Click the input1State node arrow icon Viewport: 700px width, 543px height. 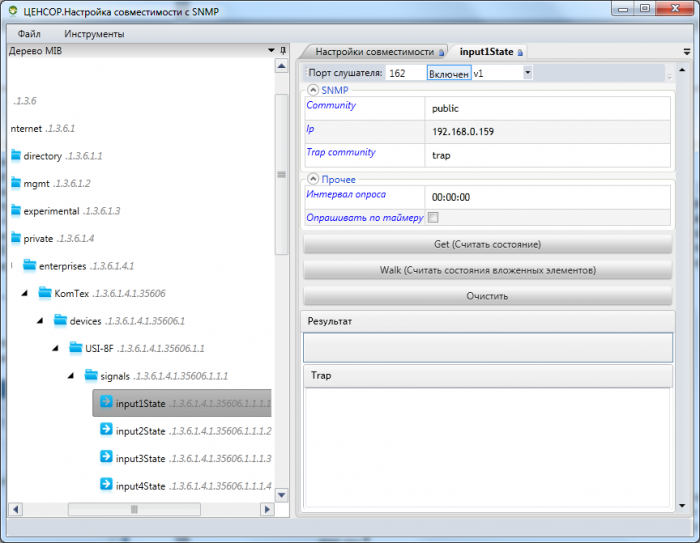[x=106, y=402]
